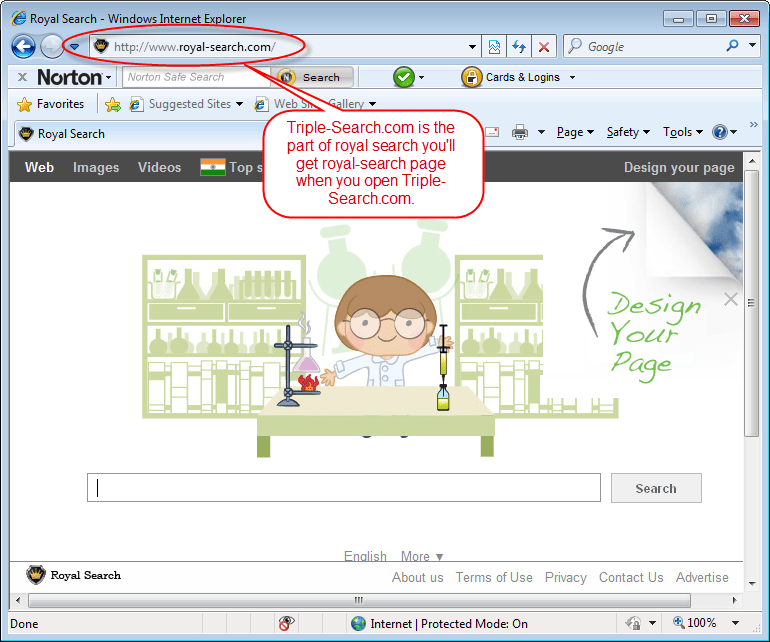The height and width of the screenshot is (642, 770).
Task: Open the Contact Us link
Action: click(x=631, y=578)
